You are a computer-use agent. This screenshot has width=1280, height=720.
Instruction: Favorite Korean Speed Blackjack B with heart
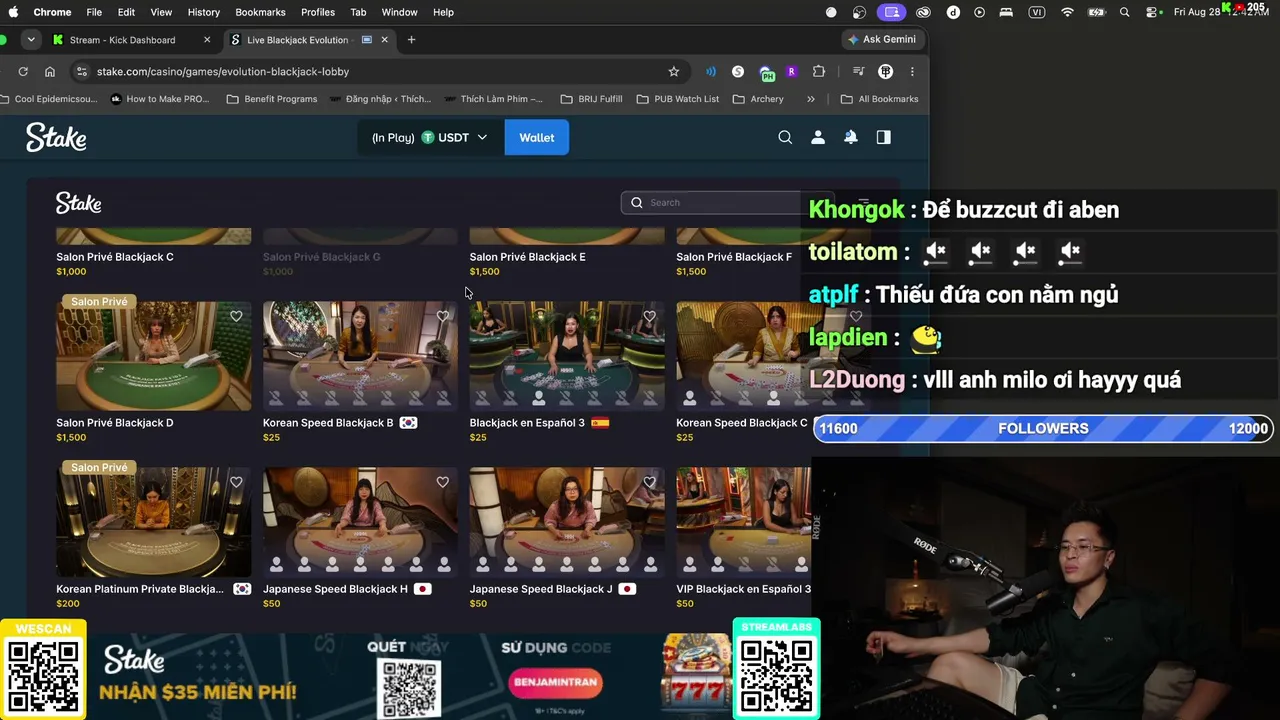pos(443,316)
